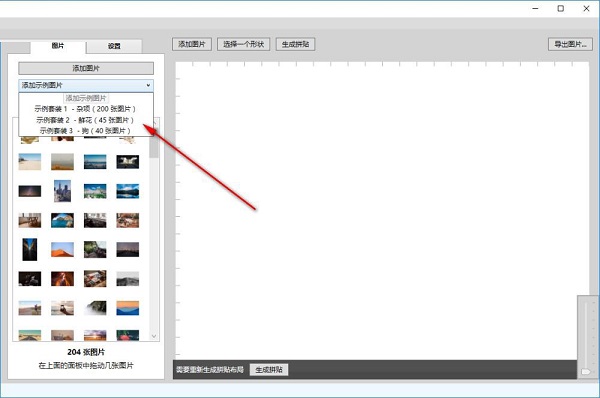Select the sandy beach thumbnail
The image size is (600, 398).
coord(30,161)
